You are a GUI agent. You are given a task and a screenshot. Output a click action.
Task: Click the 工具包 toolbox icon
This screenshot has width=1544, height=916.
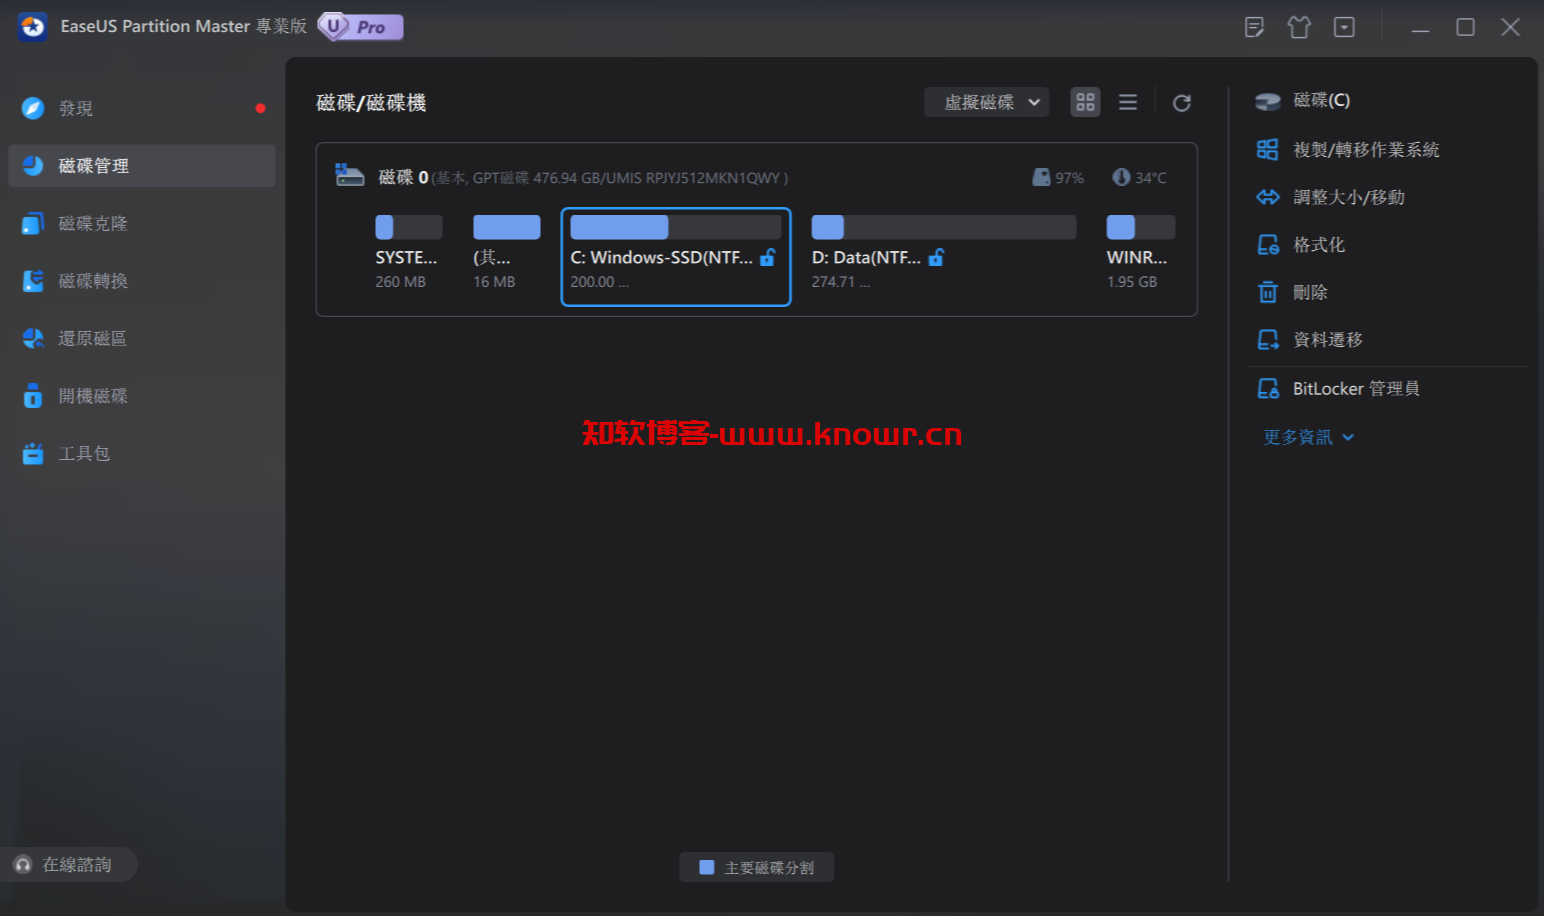[33, 453]
